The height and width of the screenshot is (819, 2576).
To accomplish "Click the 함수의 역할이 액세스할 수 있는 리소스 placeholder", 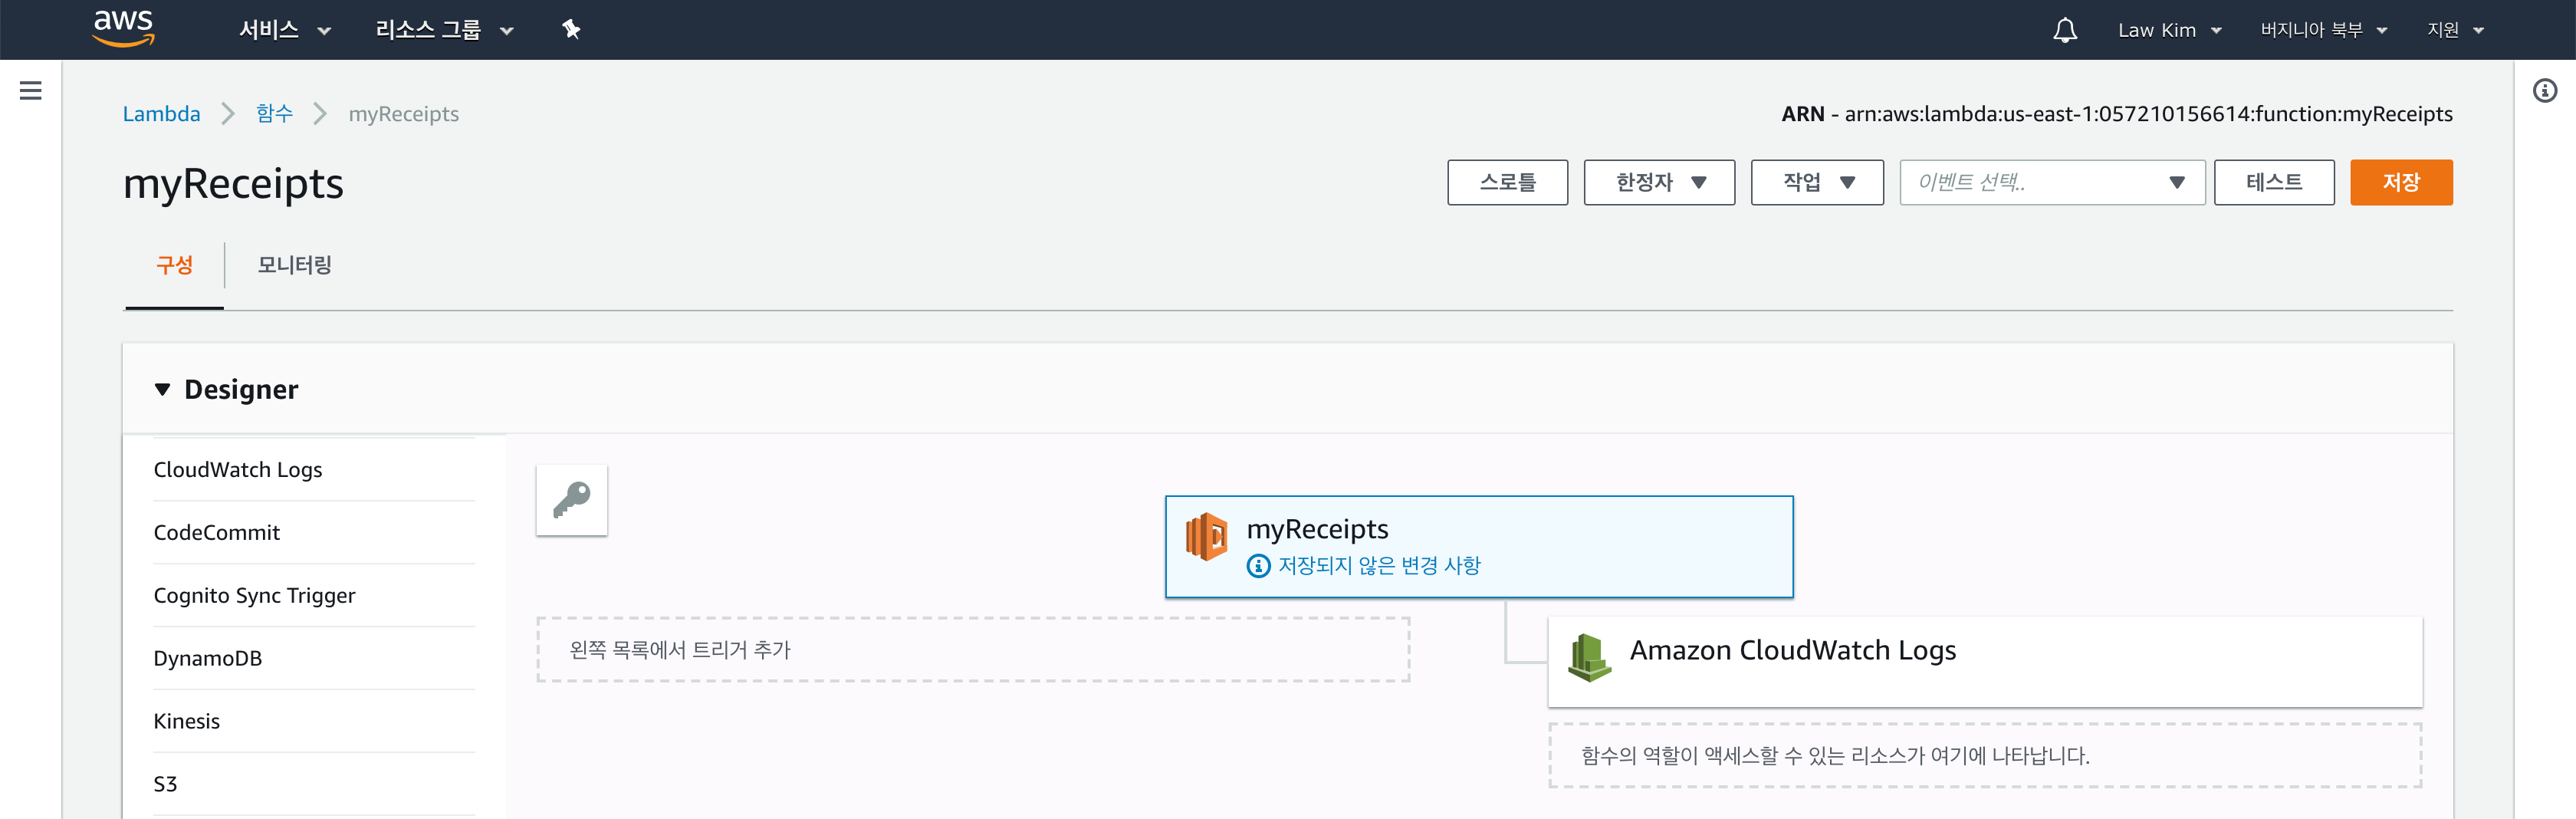I will point(1985,756).
